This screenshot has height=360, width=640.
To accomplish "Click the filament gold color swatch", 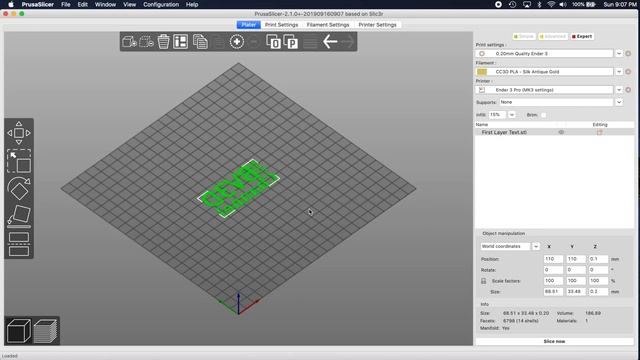I will (482, 72).
